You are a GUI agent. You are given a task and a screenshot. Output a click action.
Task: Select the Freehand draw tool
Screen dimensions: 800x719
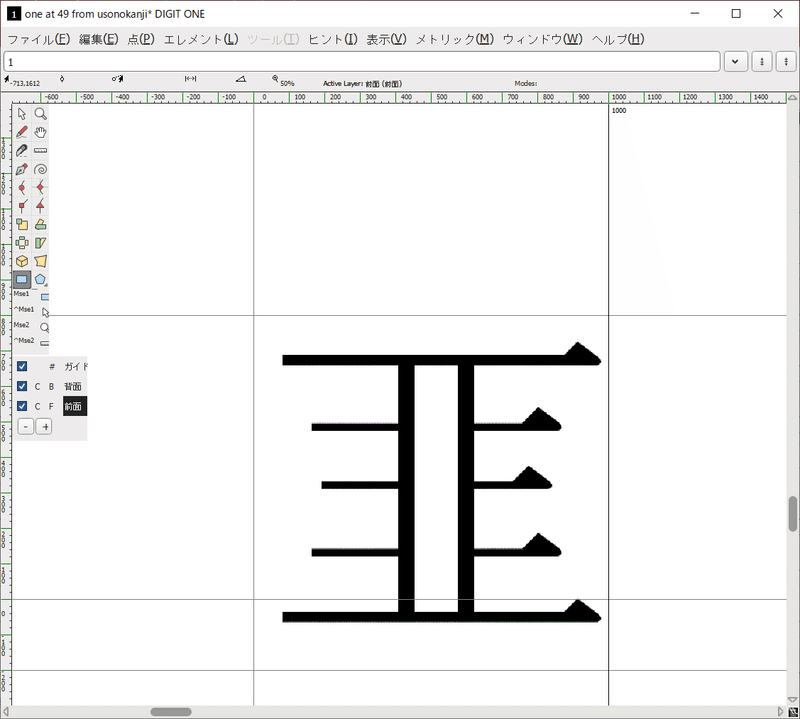click(x=21, y=132)
